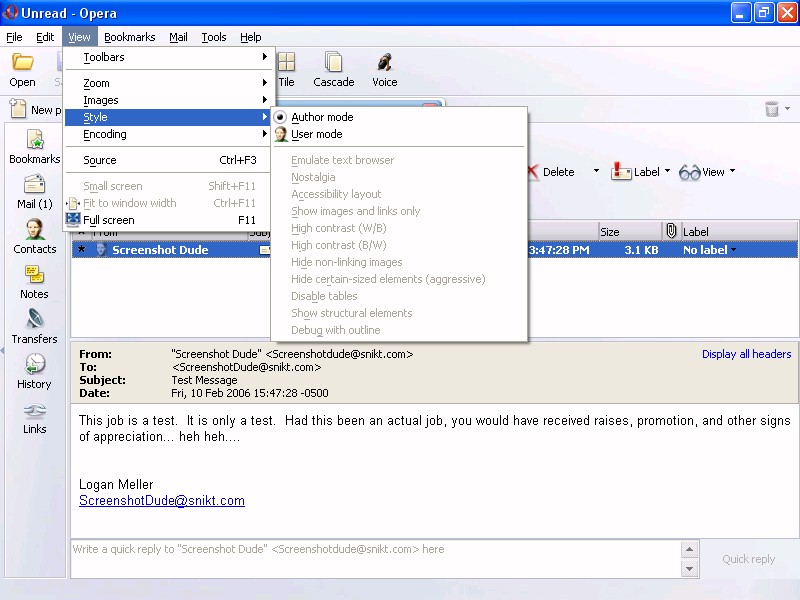
Task: Select Author mode radio option
Action: click(x=321, y=117)
